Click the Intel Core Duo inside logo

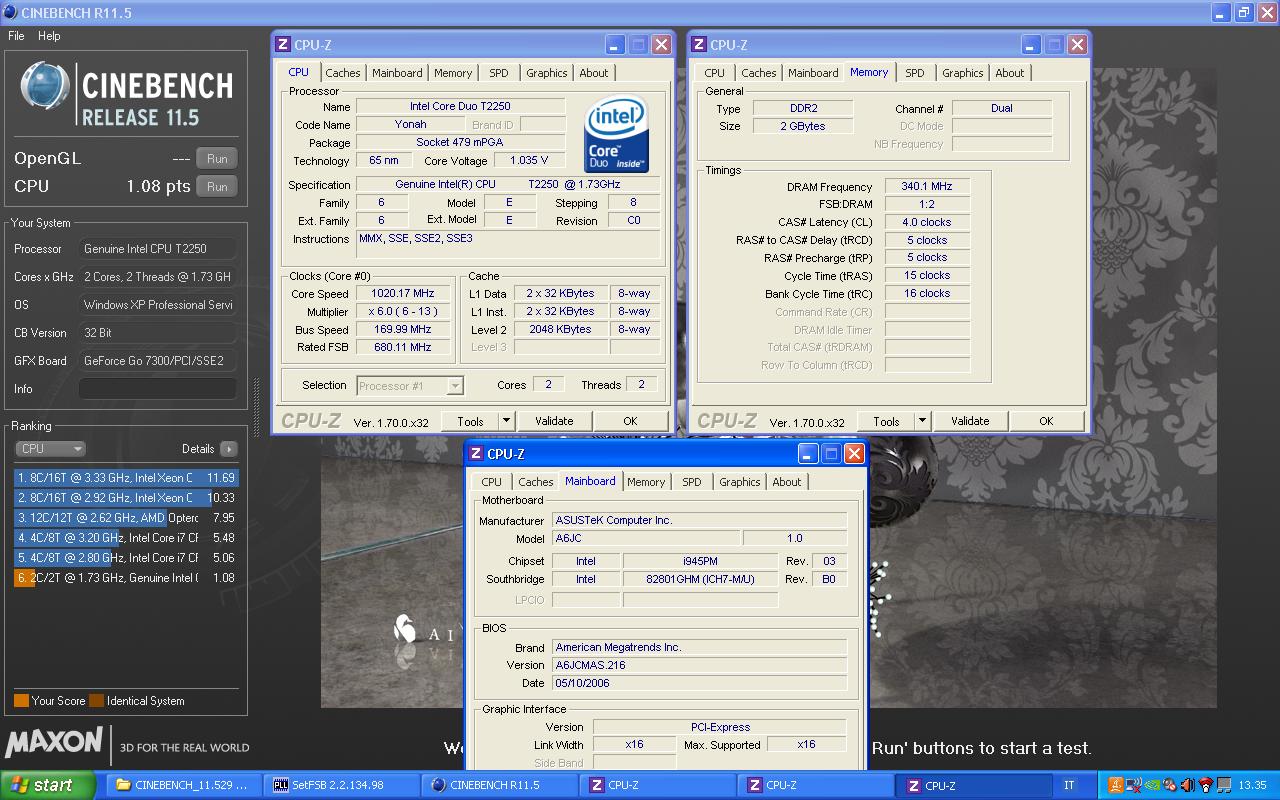[x=617, y=134]
